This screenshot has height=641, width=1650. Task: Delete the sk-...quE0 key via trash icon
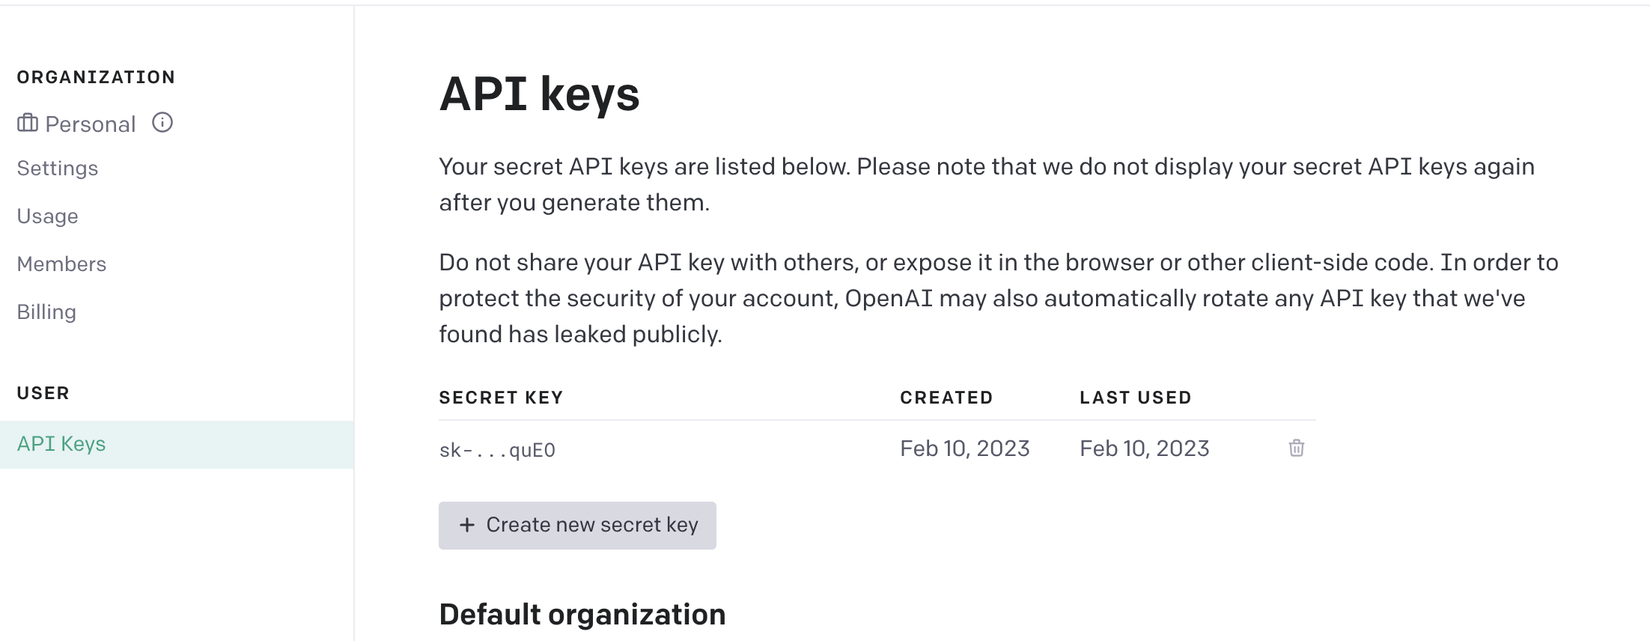(x=1296, y=448)
